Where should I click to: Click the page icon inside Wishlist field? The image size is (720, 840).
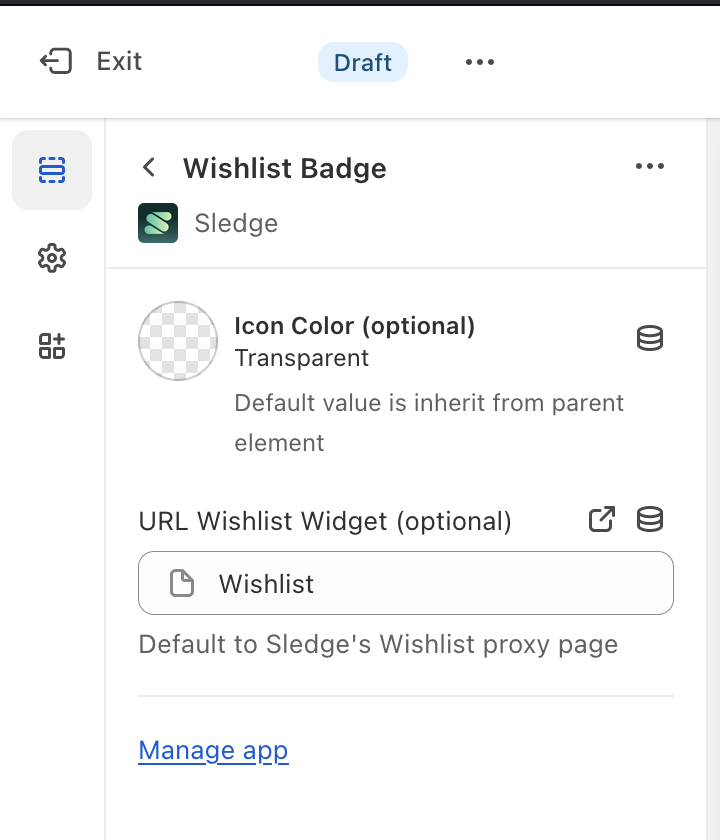point(182,583)
